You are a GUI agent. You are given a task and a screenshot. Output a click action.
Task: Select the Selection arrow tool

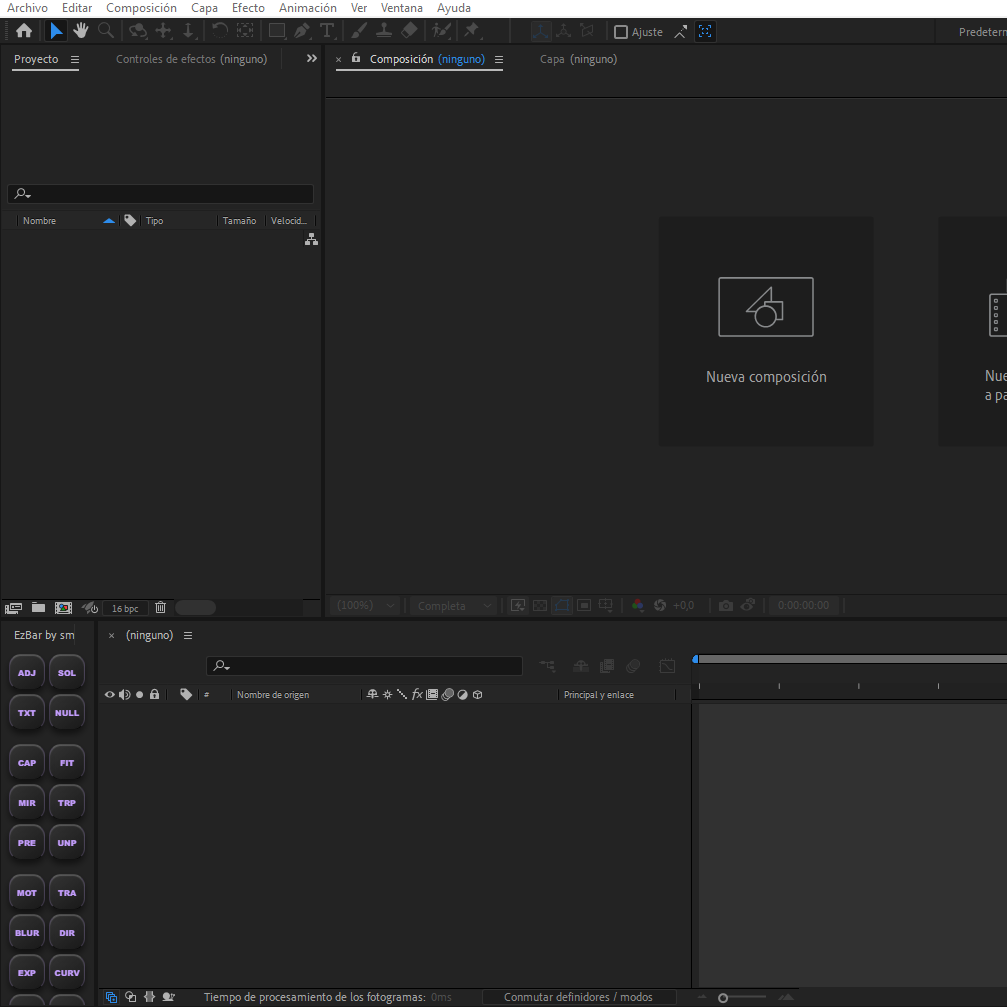(56, 31)
